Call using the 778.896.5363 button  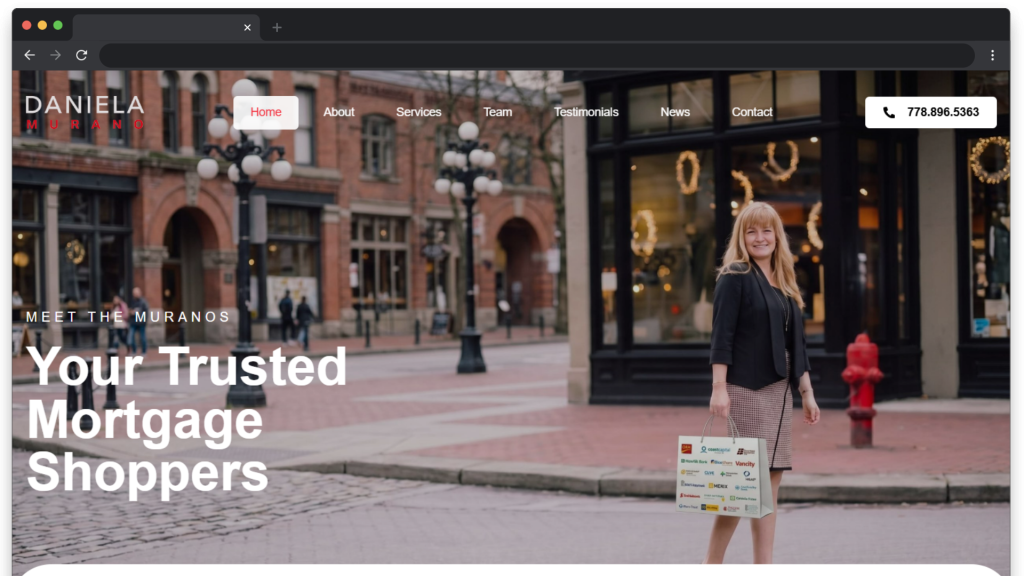pyautogui.click(x=931, y=112)
